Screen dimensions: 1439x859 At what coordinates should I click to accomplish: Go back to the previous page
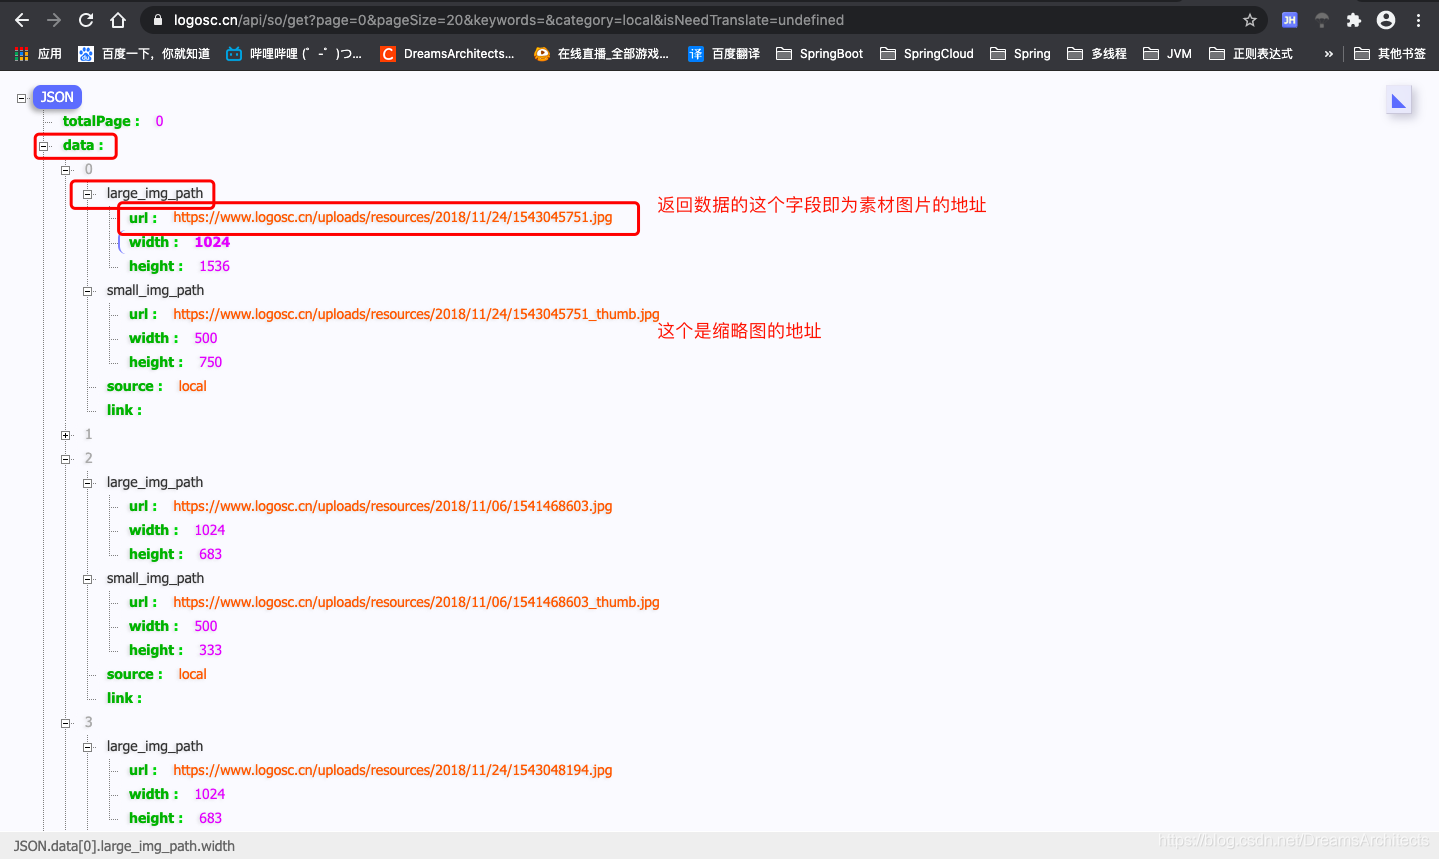(x=22, y=20)
